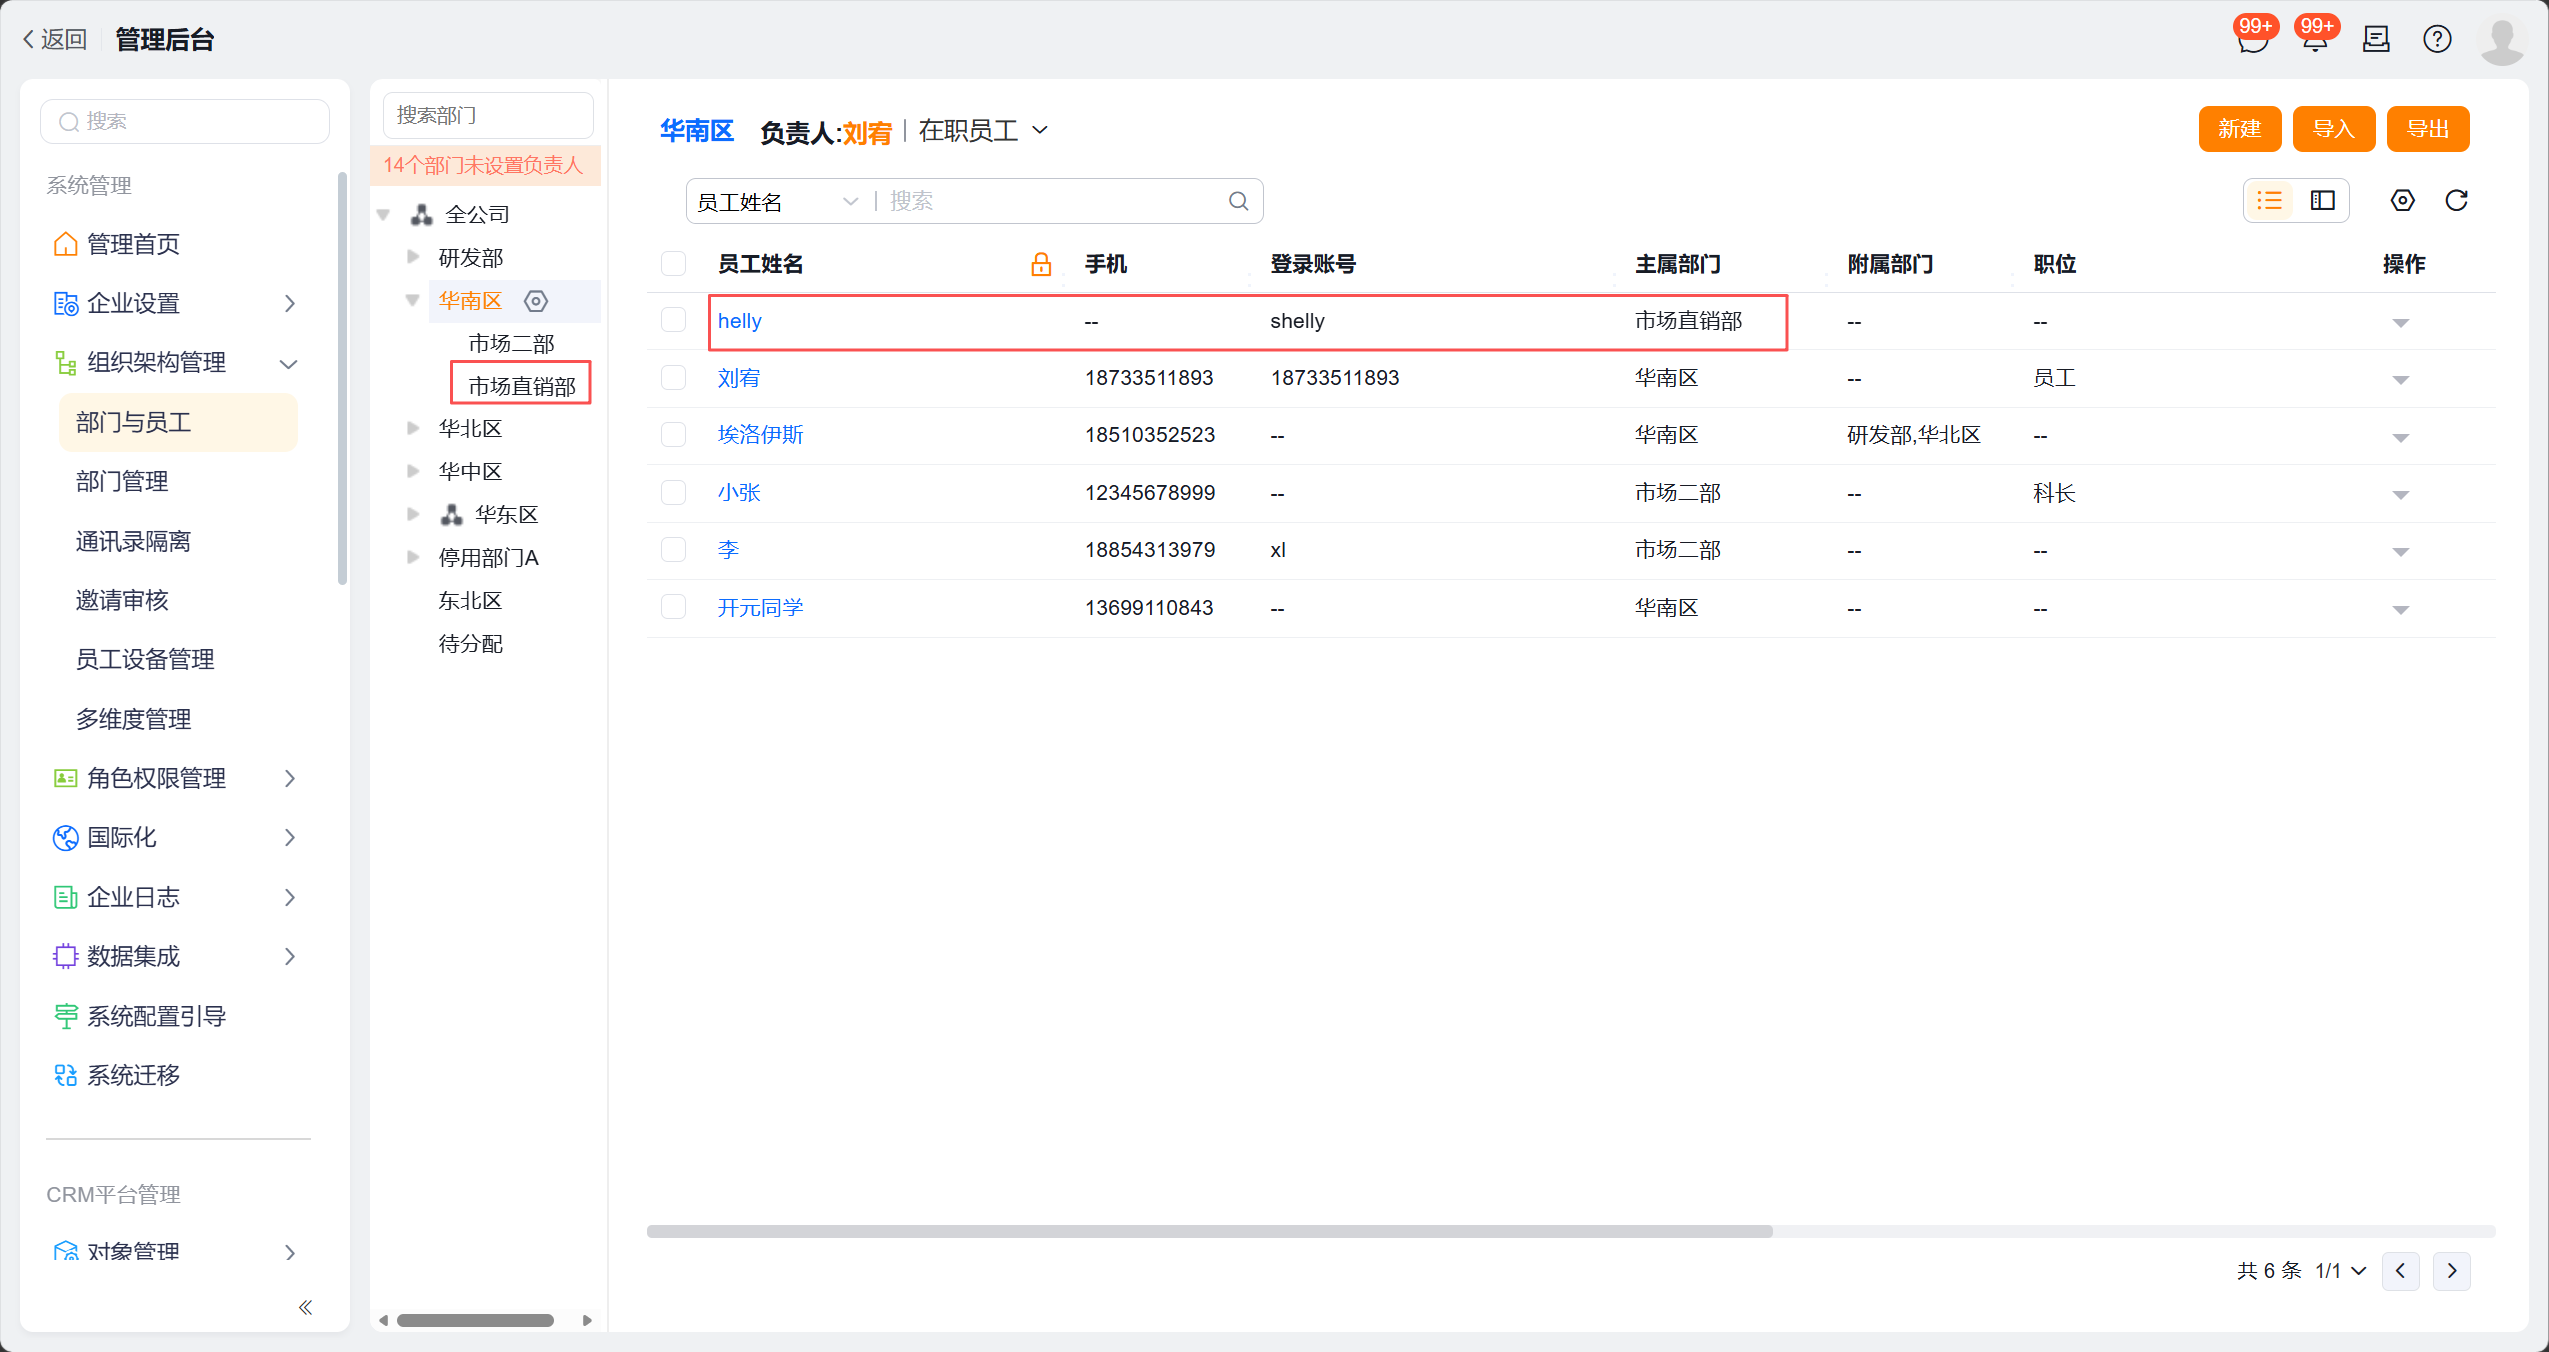Screen dimensions: 2549x1352
Task: Click the task list icon in top bar
Action: (2376, 39)
